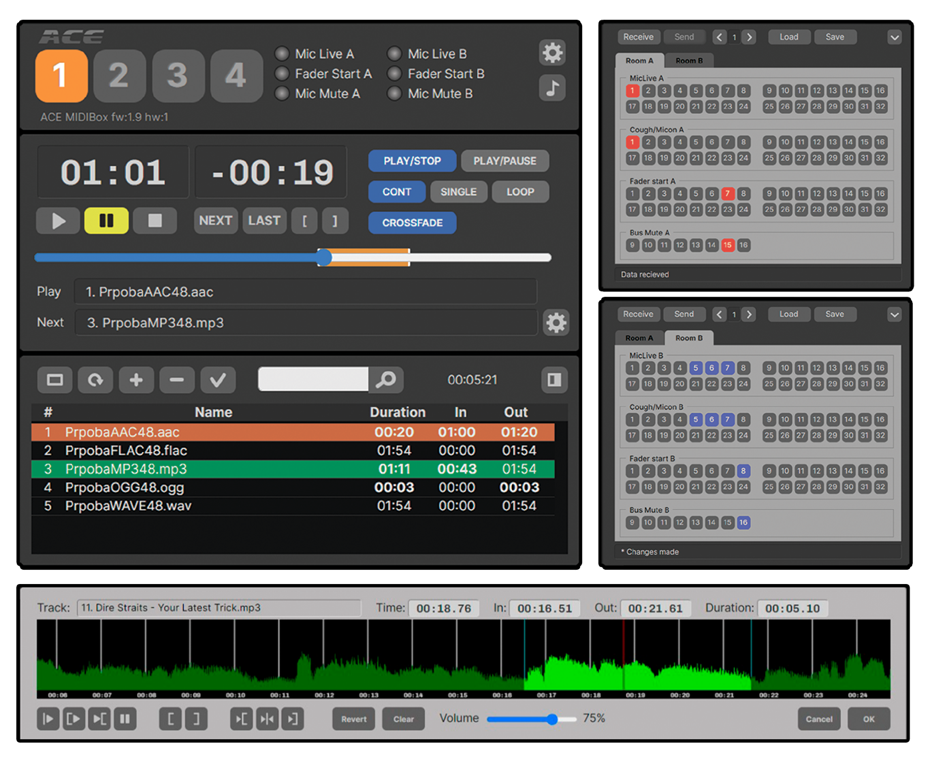Viewport: 932px width, 761px height.
Task: Open the gear icon beside the Next track field
Action: 556,323
